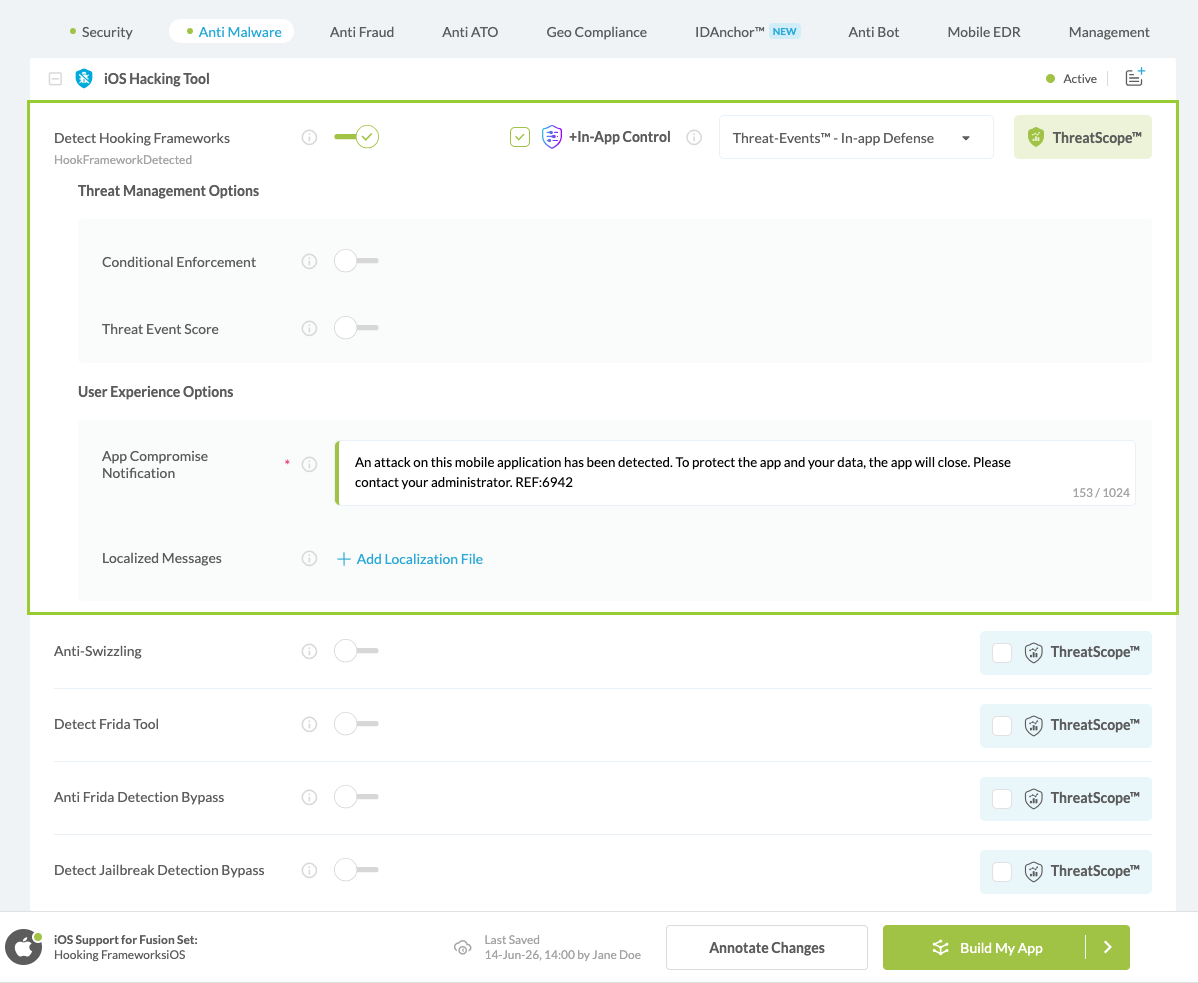Click the HookFrameworkDetected event name
This screenshot has height=983, width=1198.
tap(123, 160)
